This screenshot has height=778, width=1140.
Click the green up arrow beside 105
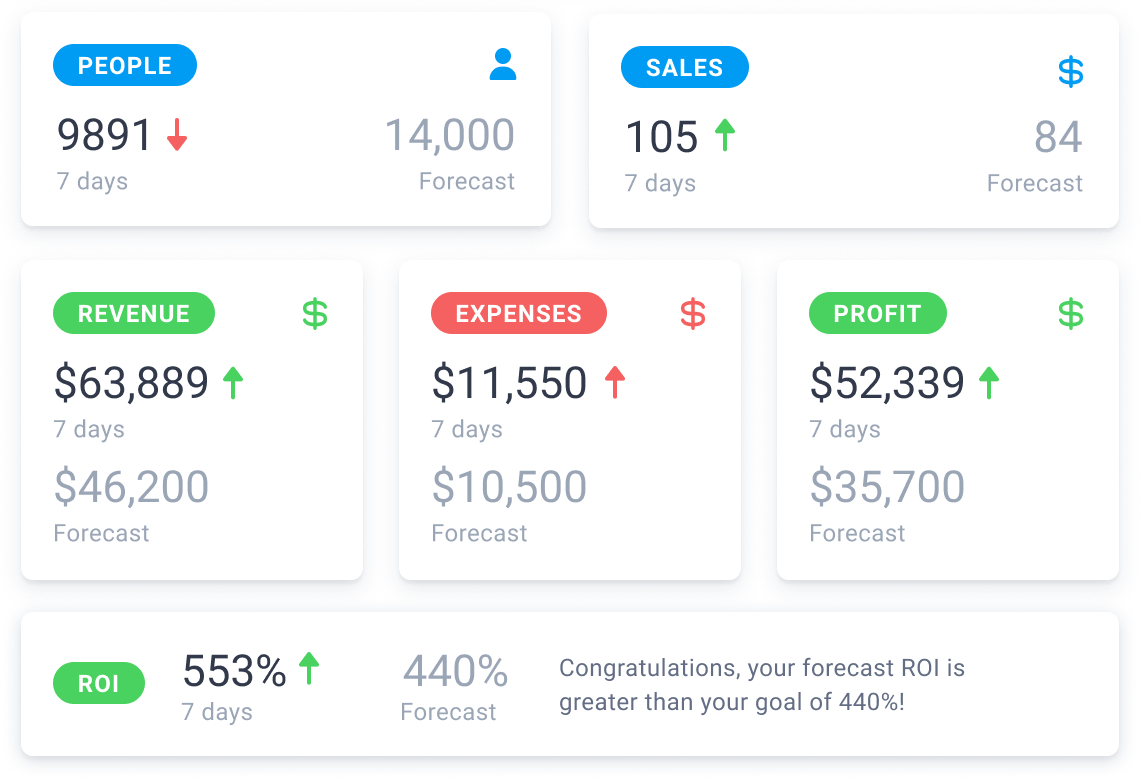[725, 135]
